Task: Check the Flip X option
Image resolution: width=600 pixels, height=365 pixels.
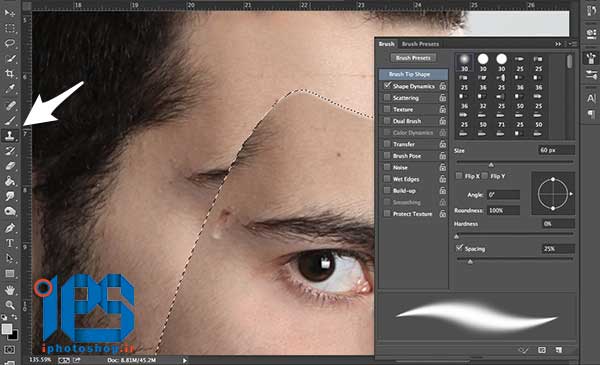Action: tap(459, 176)
